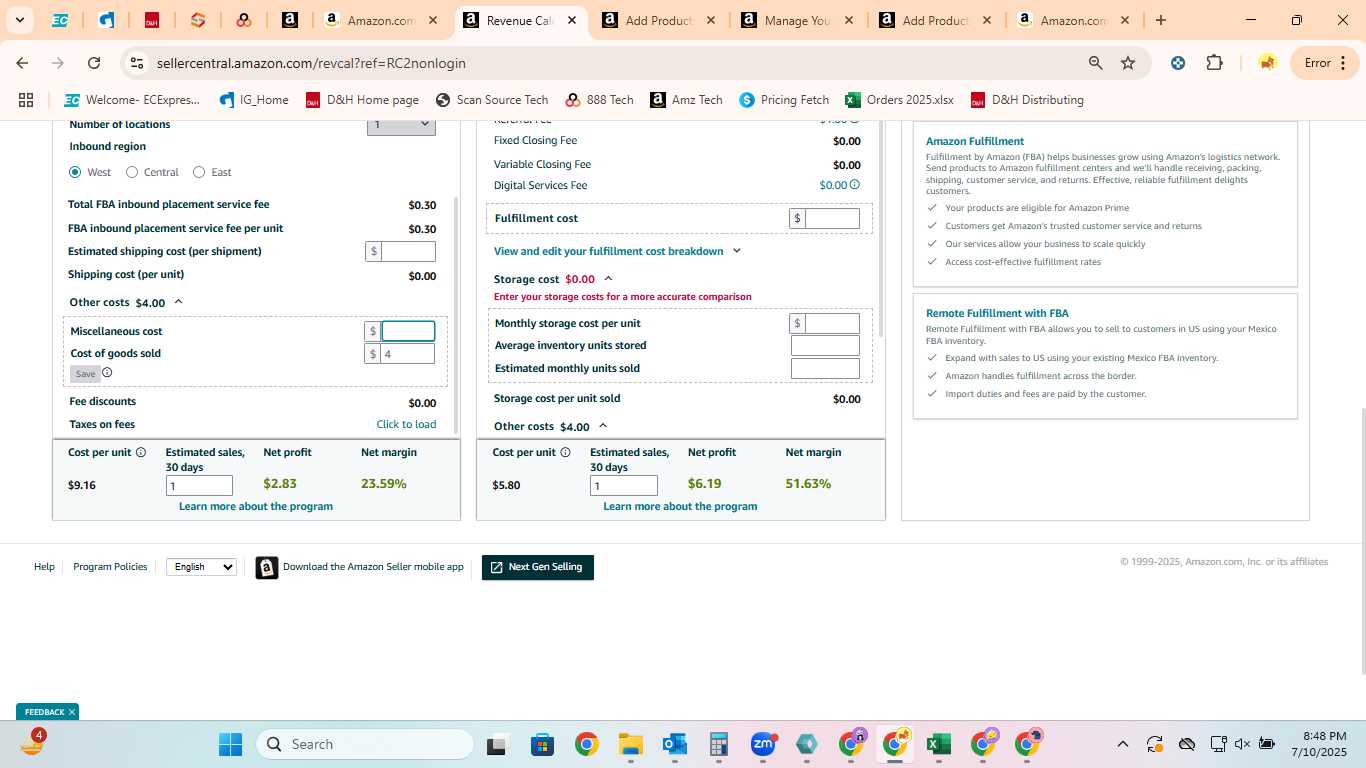1366x768 pixels.
Task: Click Average inventory units stored field
Action: (825, 346)
